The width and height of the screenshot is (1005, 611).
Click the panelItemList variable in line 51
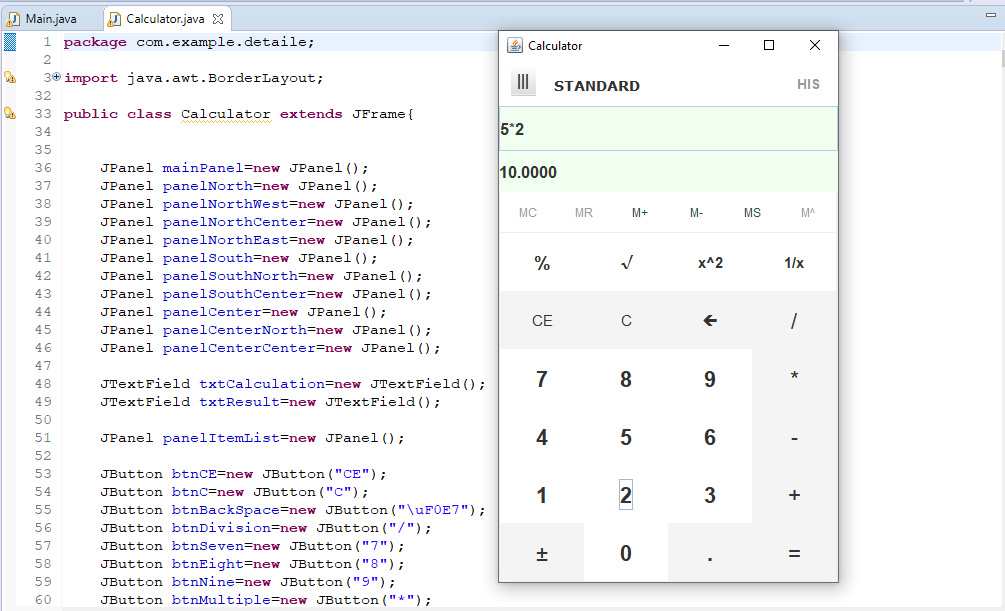click(221, 438)
